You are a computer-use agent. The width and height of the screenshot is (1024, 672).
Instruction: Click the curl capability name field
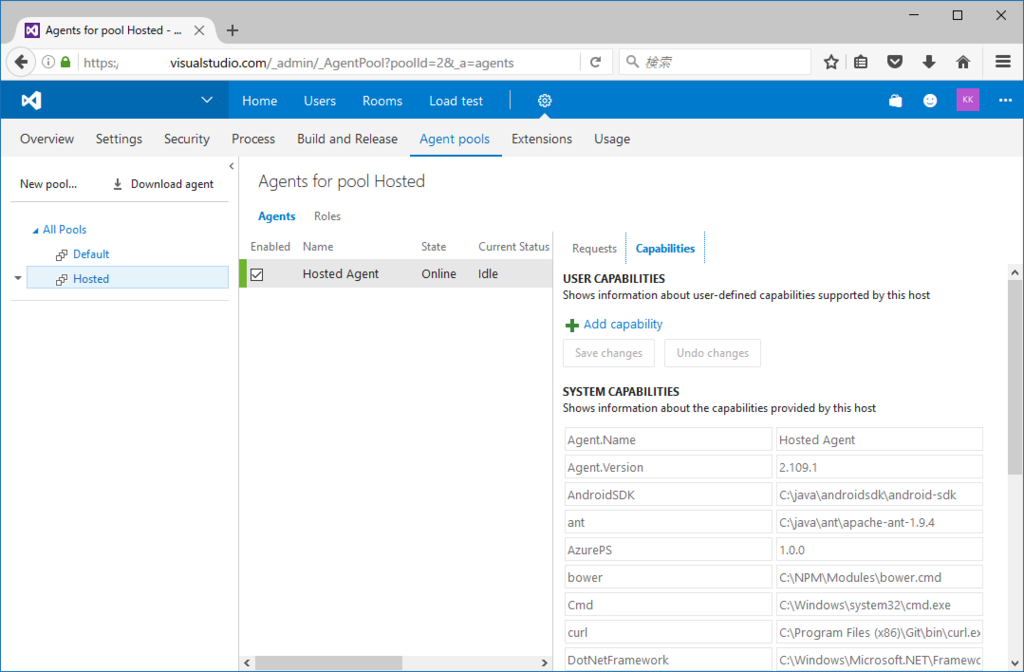(x=668, y=632)
